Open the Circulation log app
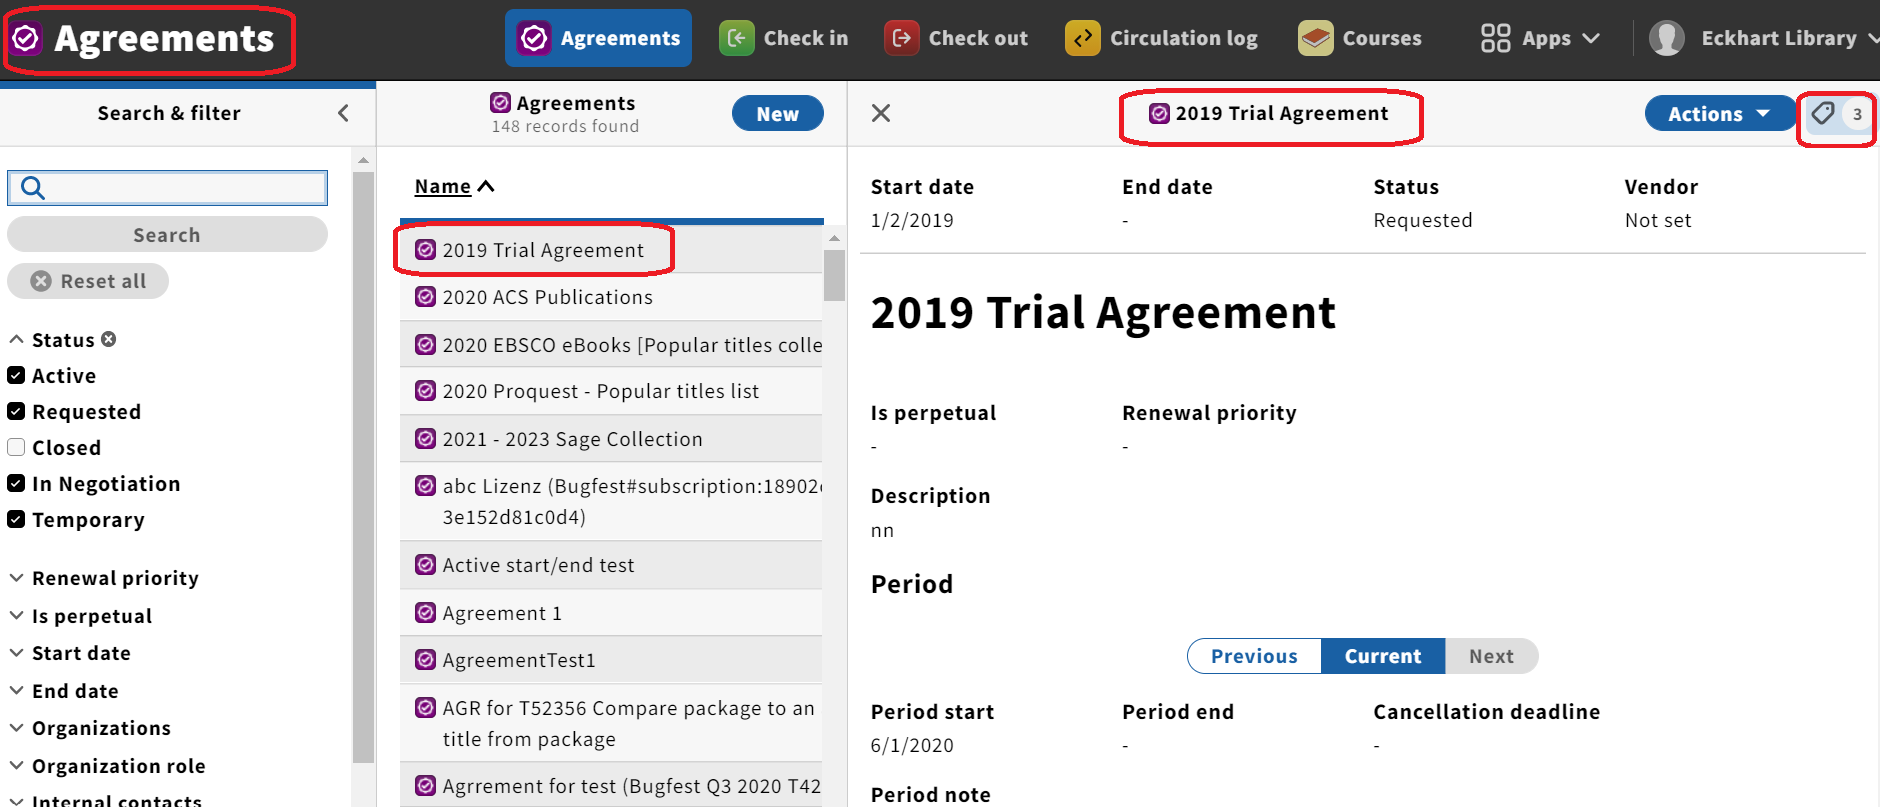Image resolution: width=1880 pixels, height=807 pixels. coord(1162,38)
